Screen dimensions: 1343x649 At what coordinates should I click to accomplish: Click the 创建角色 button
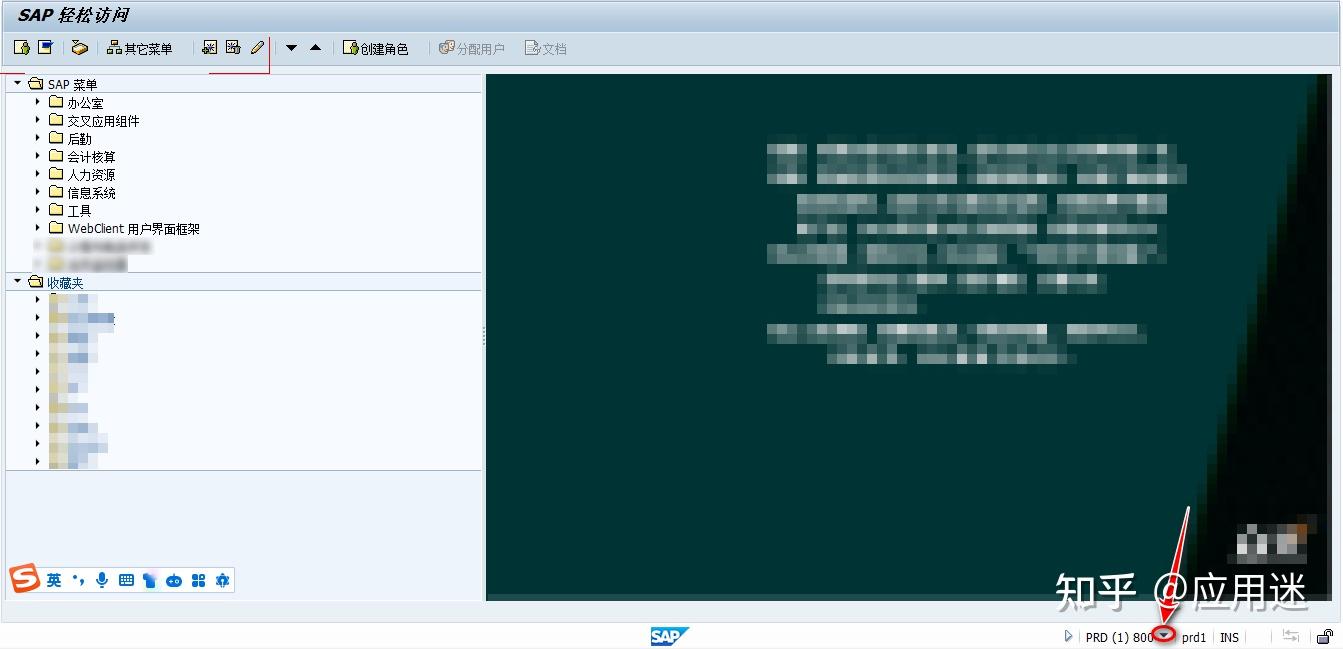(375, 48)
